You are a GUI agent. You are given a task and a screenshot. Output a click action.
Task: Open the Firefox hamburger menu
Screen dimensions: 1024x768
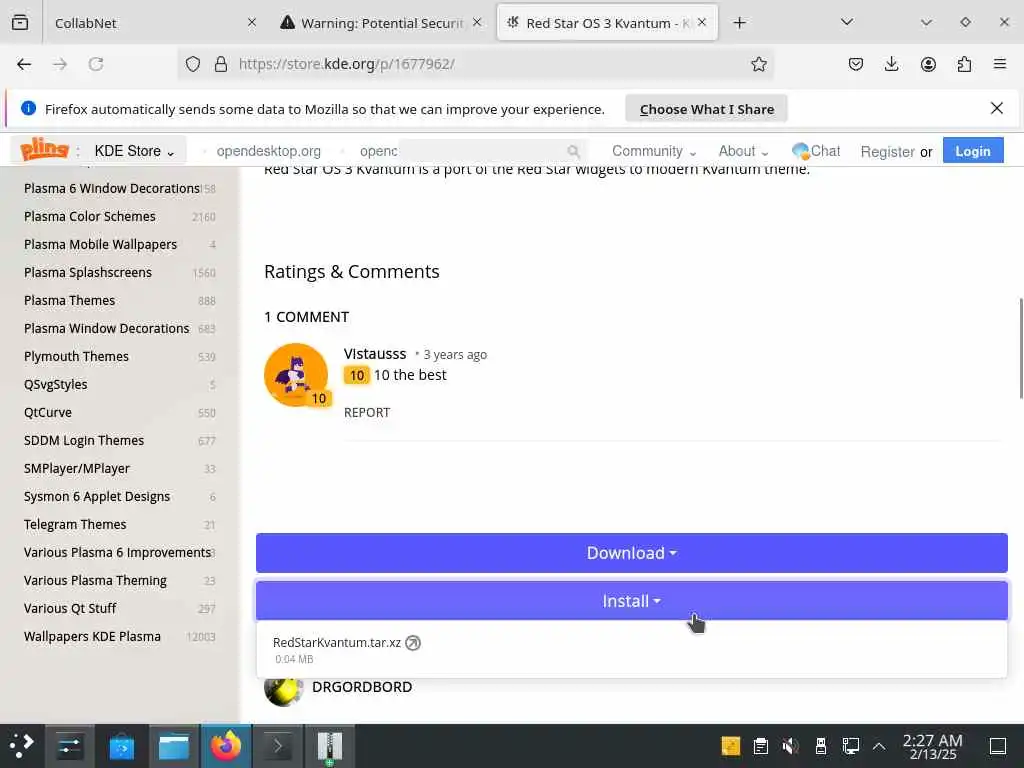(x=999, y=64)
